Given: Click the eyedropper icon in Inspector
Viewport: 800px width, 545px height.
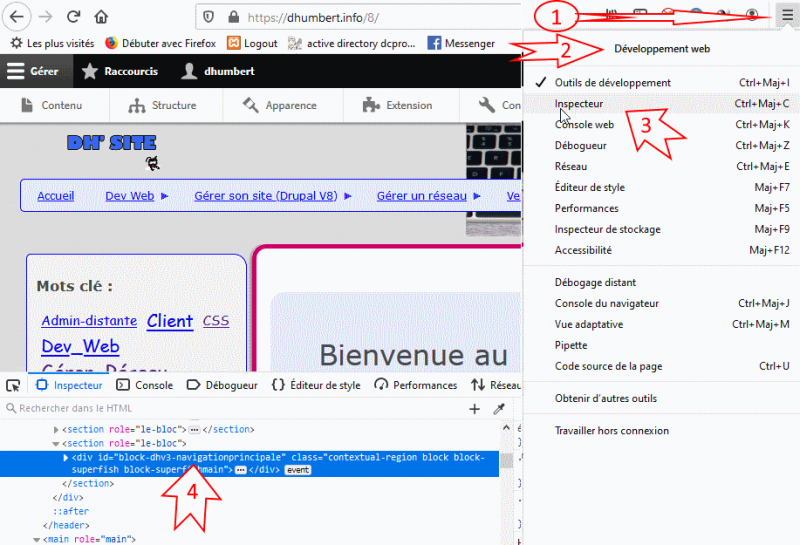Looking at the screenshot, I should coord(499,408).
